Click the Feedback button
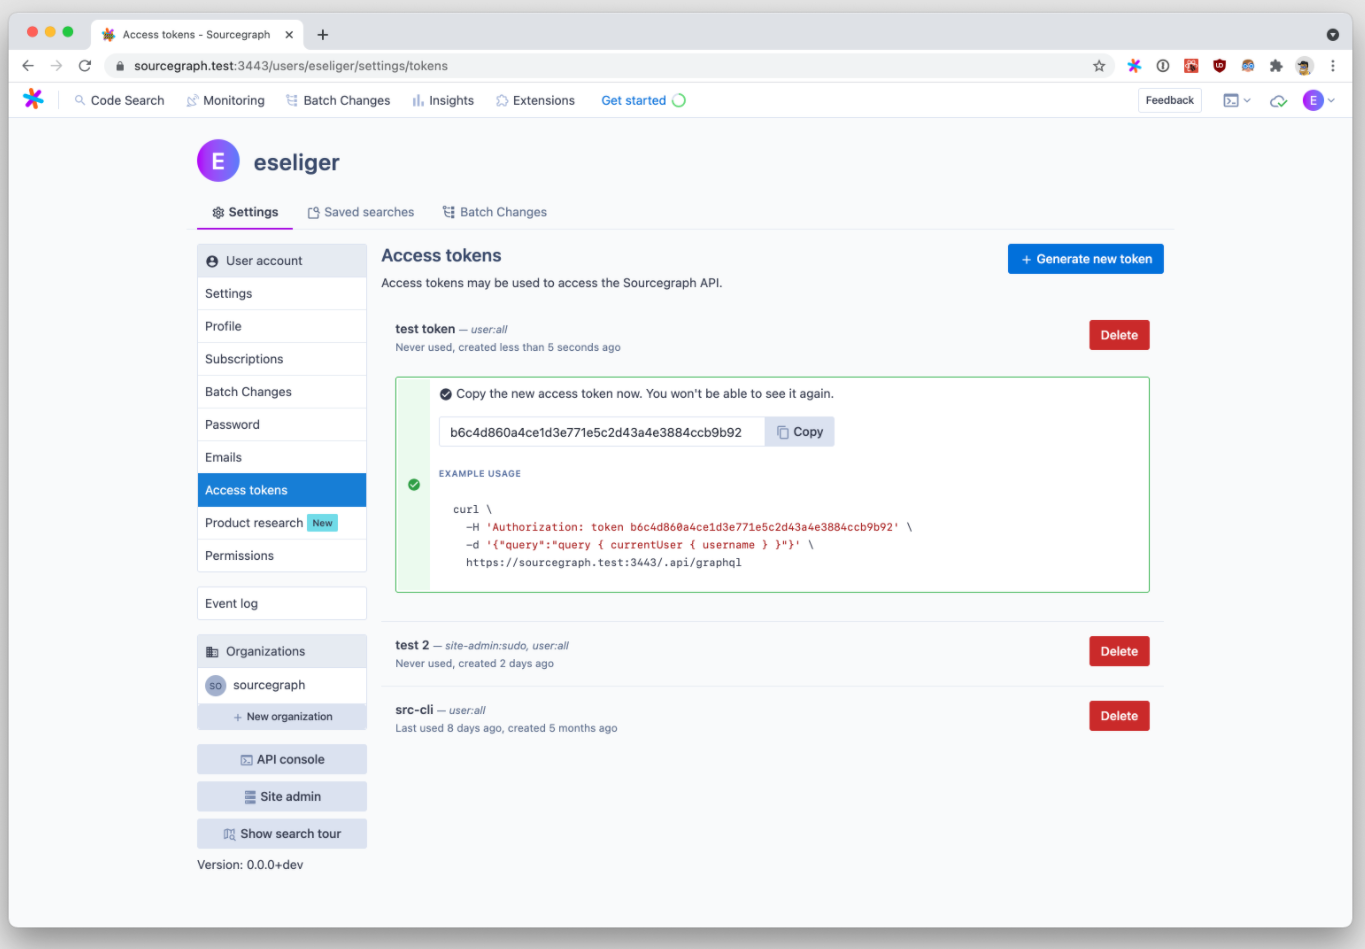The height and width of the screenshot is (949, 1365). (x=1169, y=100)
